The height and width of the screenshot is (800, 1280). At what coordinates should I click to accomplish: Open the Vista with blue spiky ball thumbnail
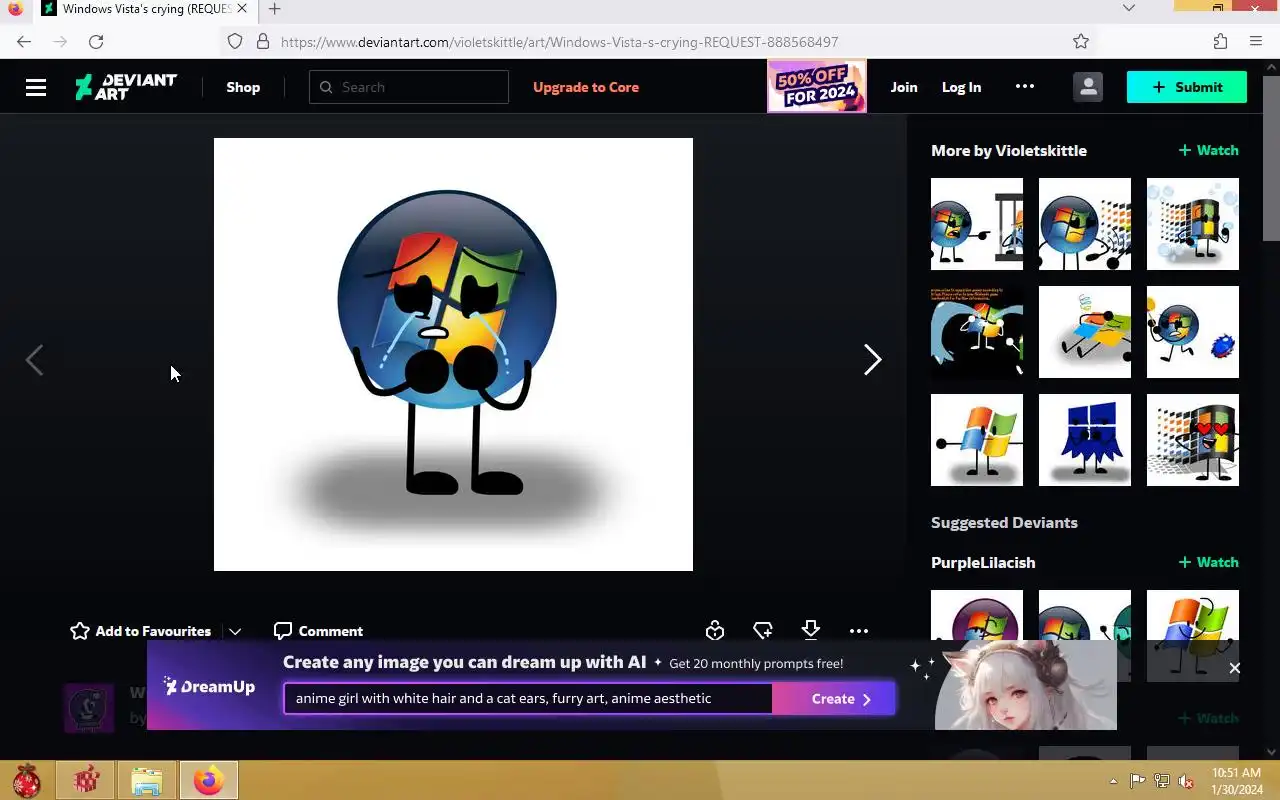click(x=1193, y=332)
